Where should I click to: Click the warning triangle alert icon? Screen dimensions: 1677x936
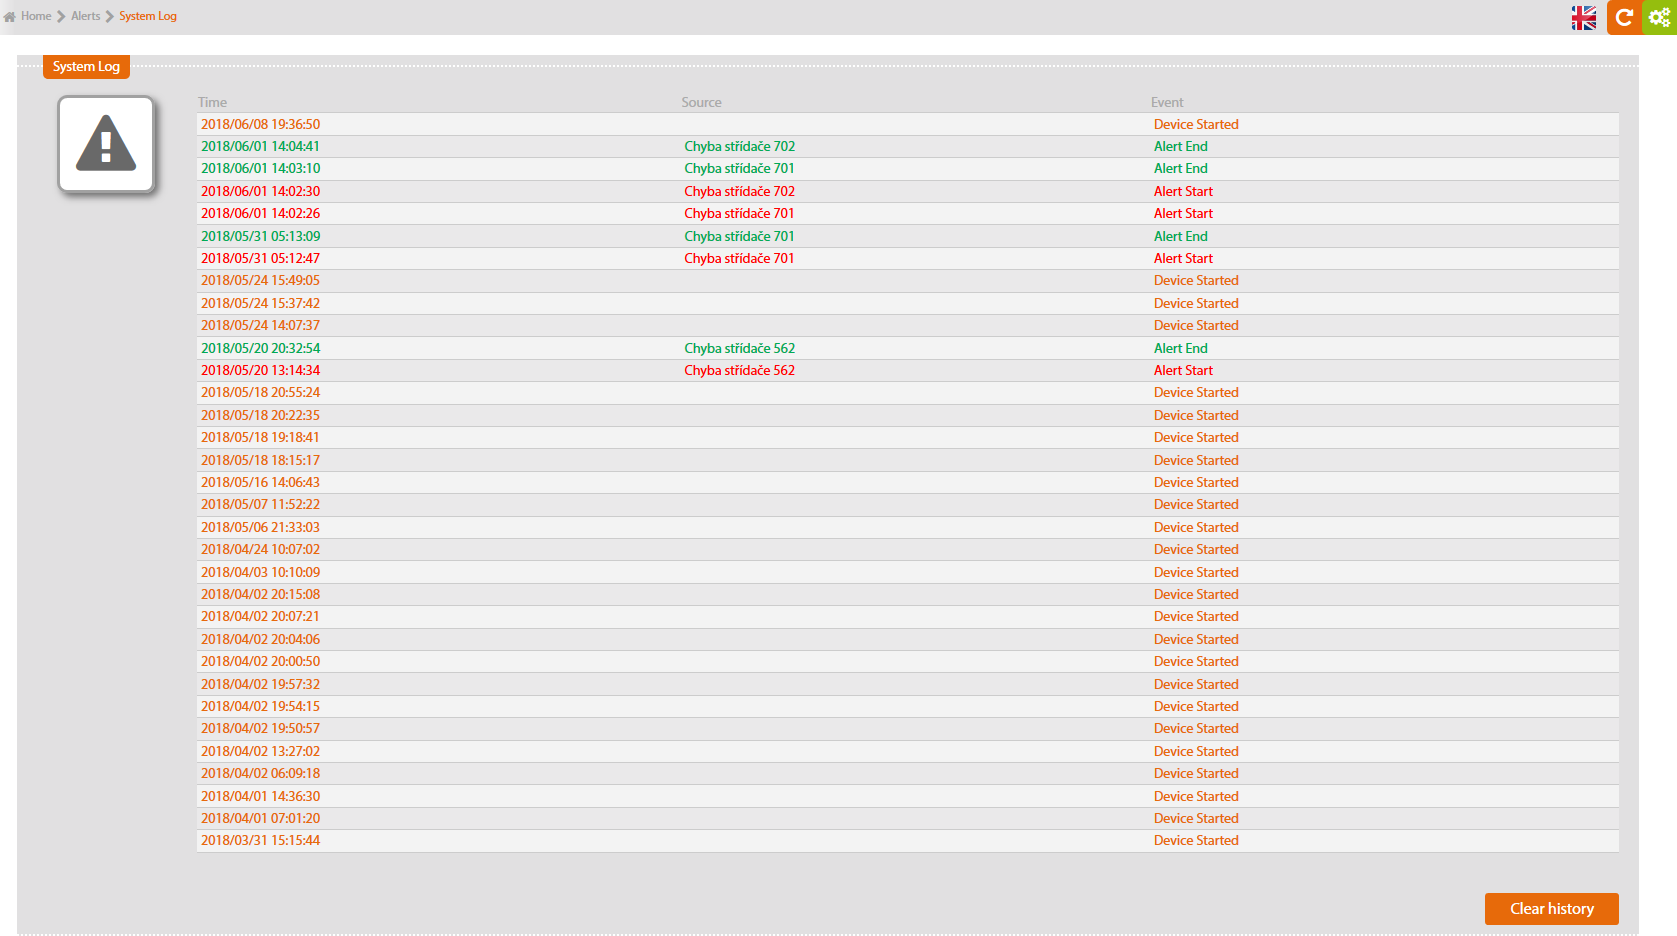tap(106, 144)
